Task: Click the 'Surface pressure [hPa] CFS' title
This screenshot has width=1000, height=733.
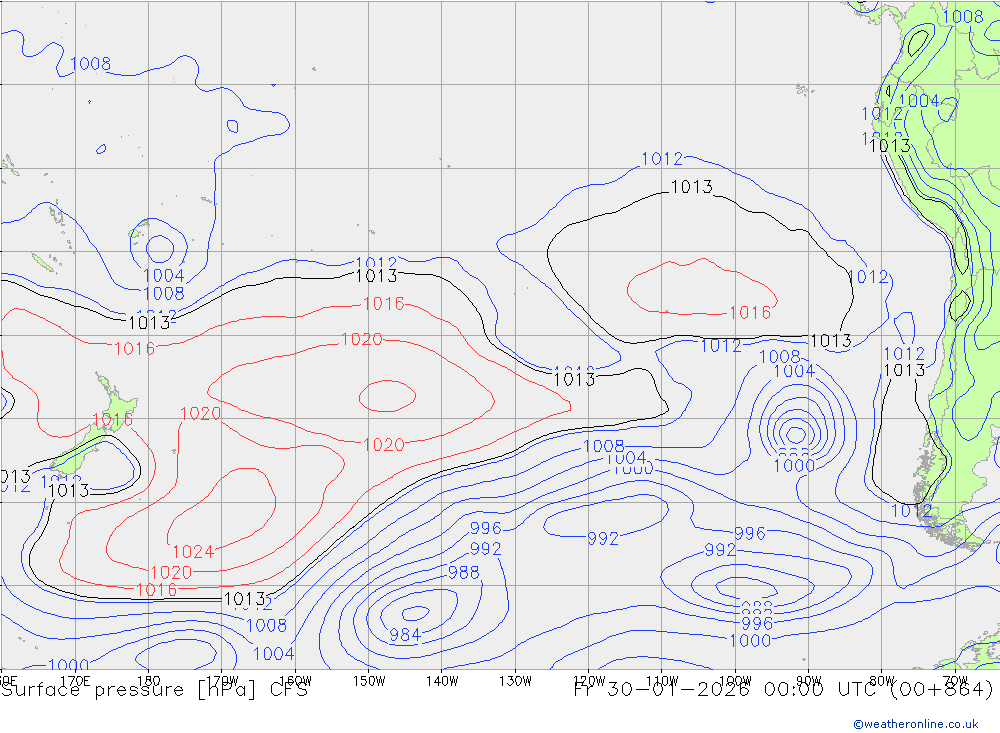Action: 154,690
